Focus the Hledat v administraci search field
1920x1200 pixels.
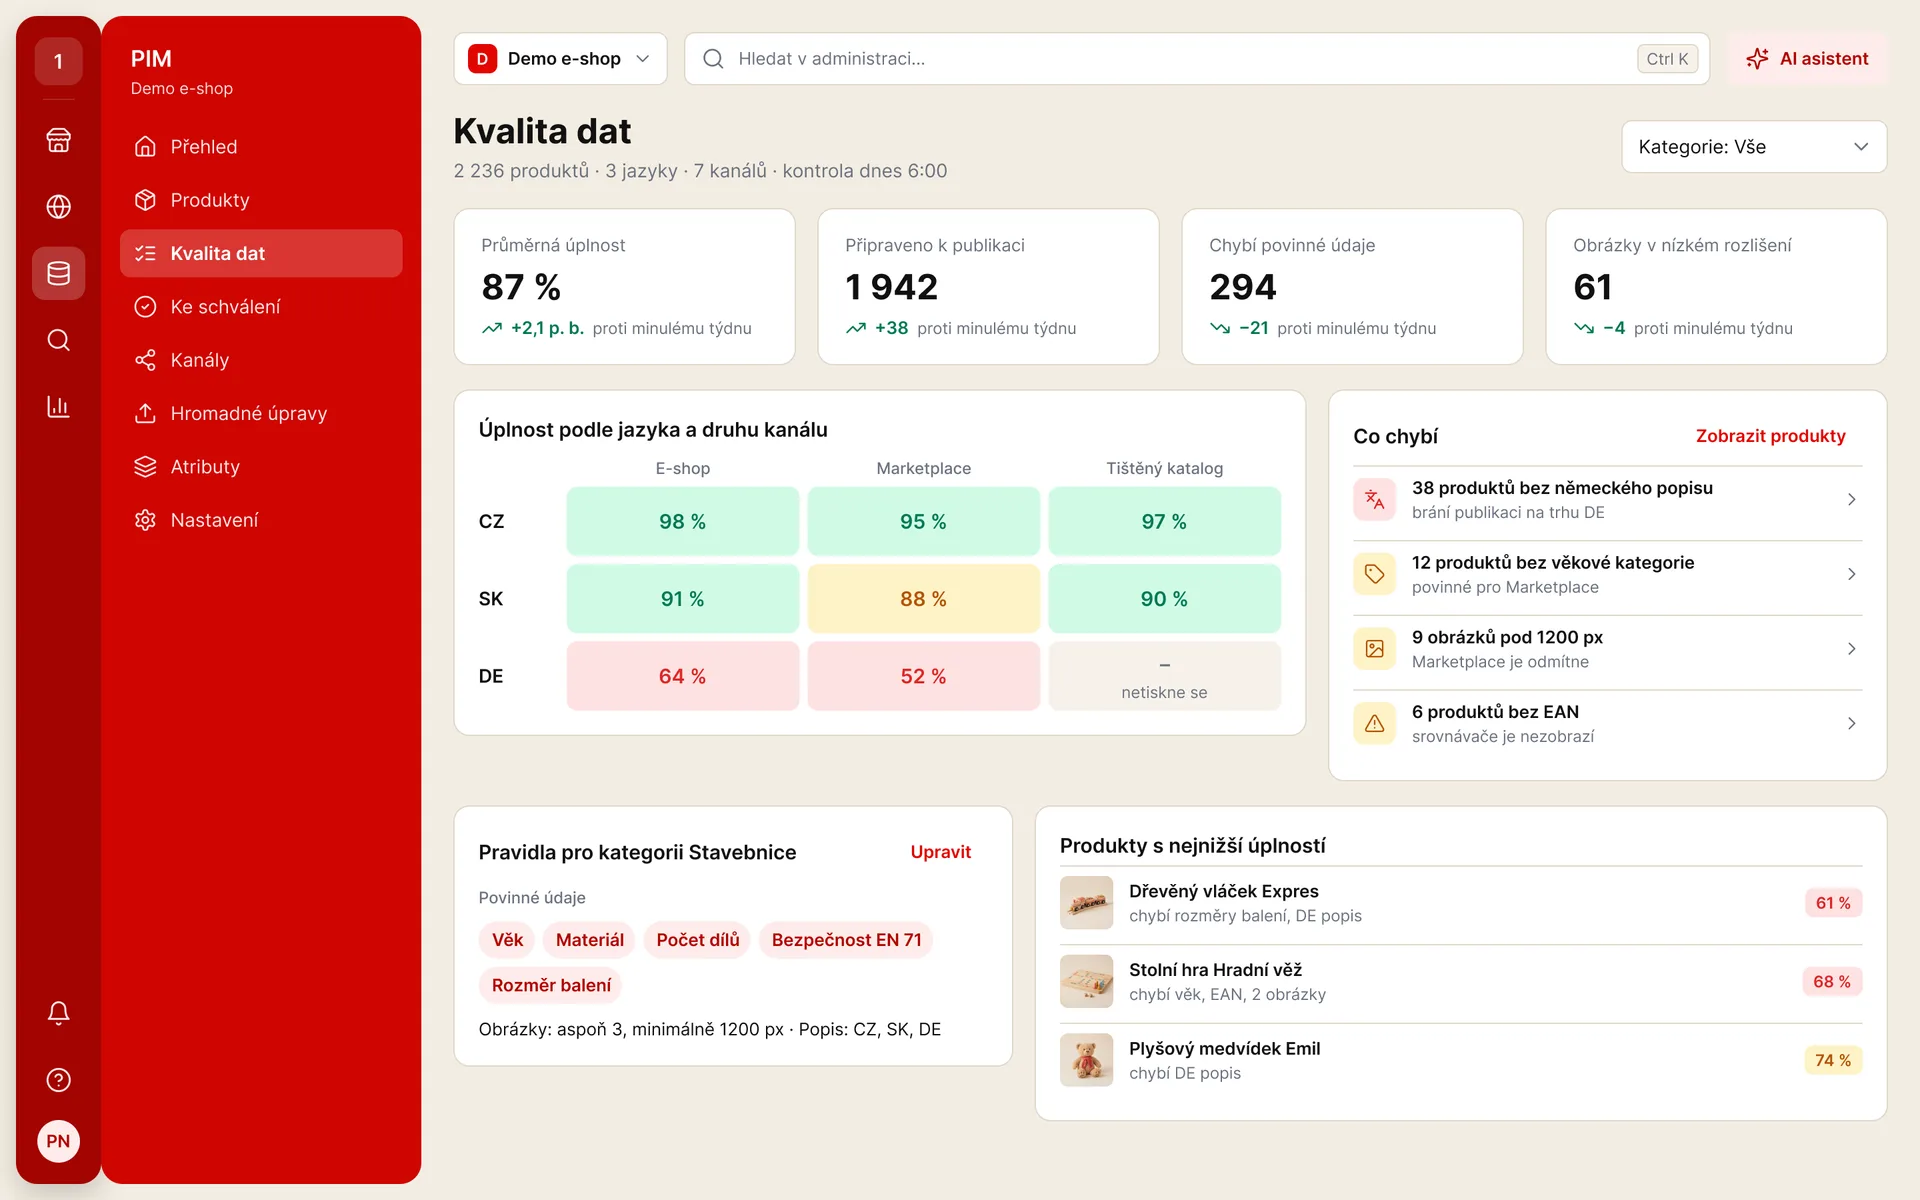point(1197,59)
